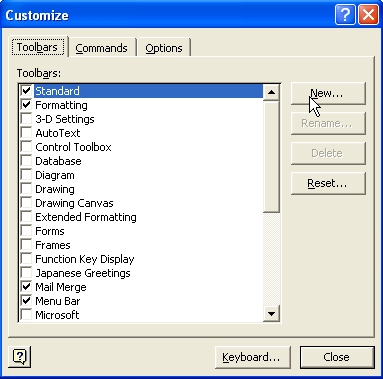
Task: Select the Japanese Greetings list item
Action: (x=83, y=273)
